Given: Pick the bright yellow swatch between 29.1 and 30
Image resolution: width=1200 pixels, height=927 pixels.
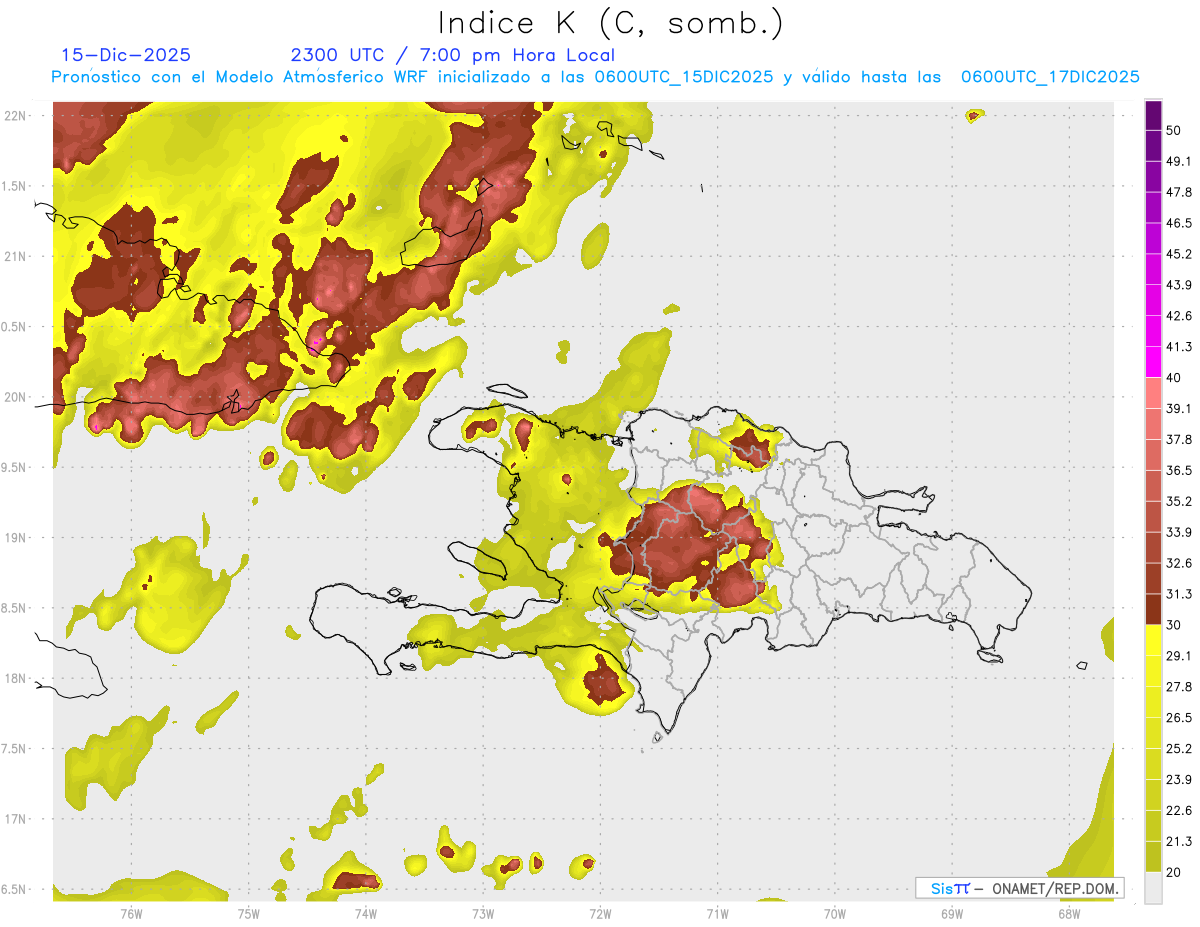Looking at the screenshot, I should coord(1154,640).
